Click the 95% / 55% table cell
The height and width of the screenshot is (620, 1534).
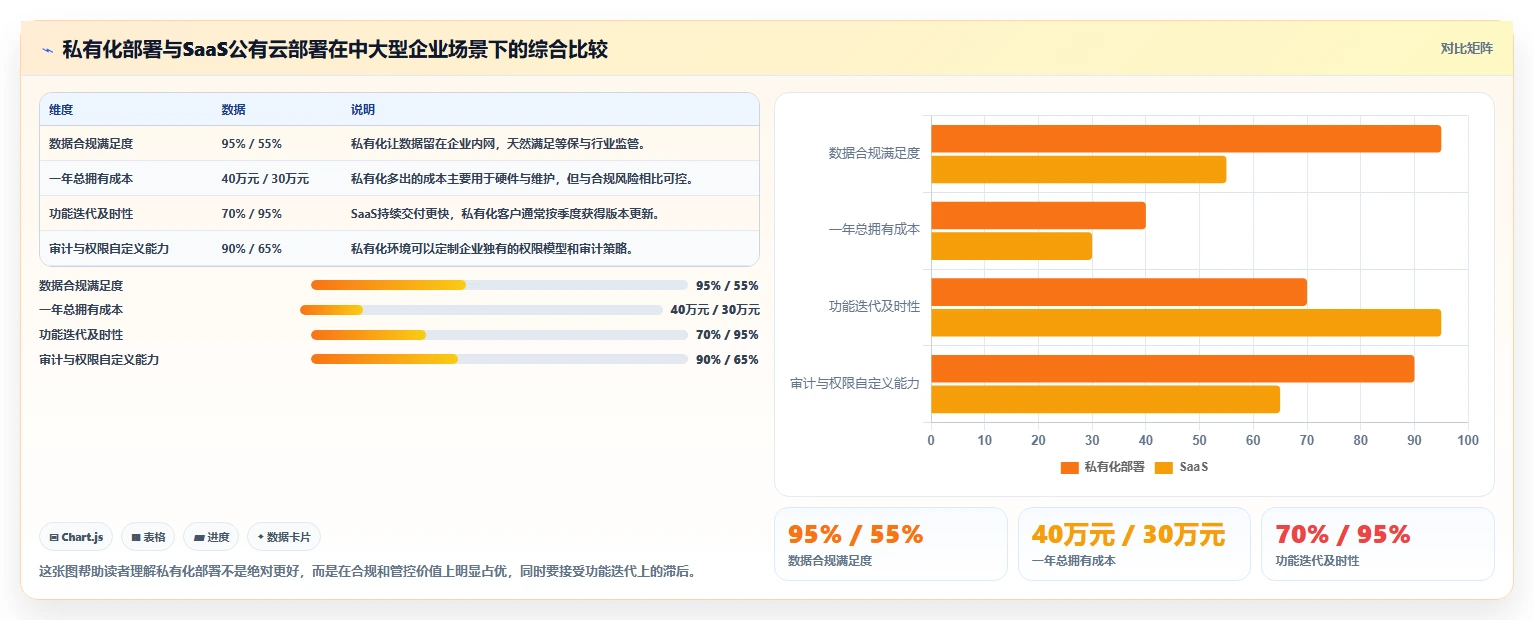coord(251,144)
